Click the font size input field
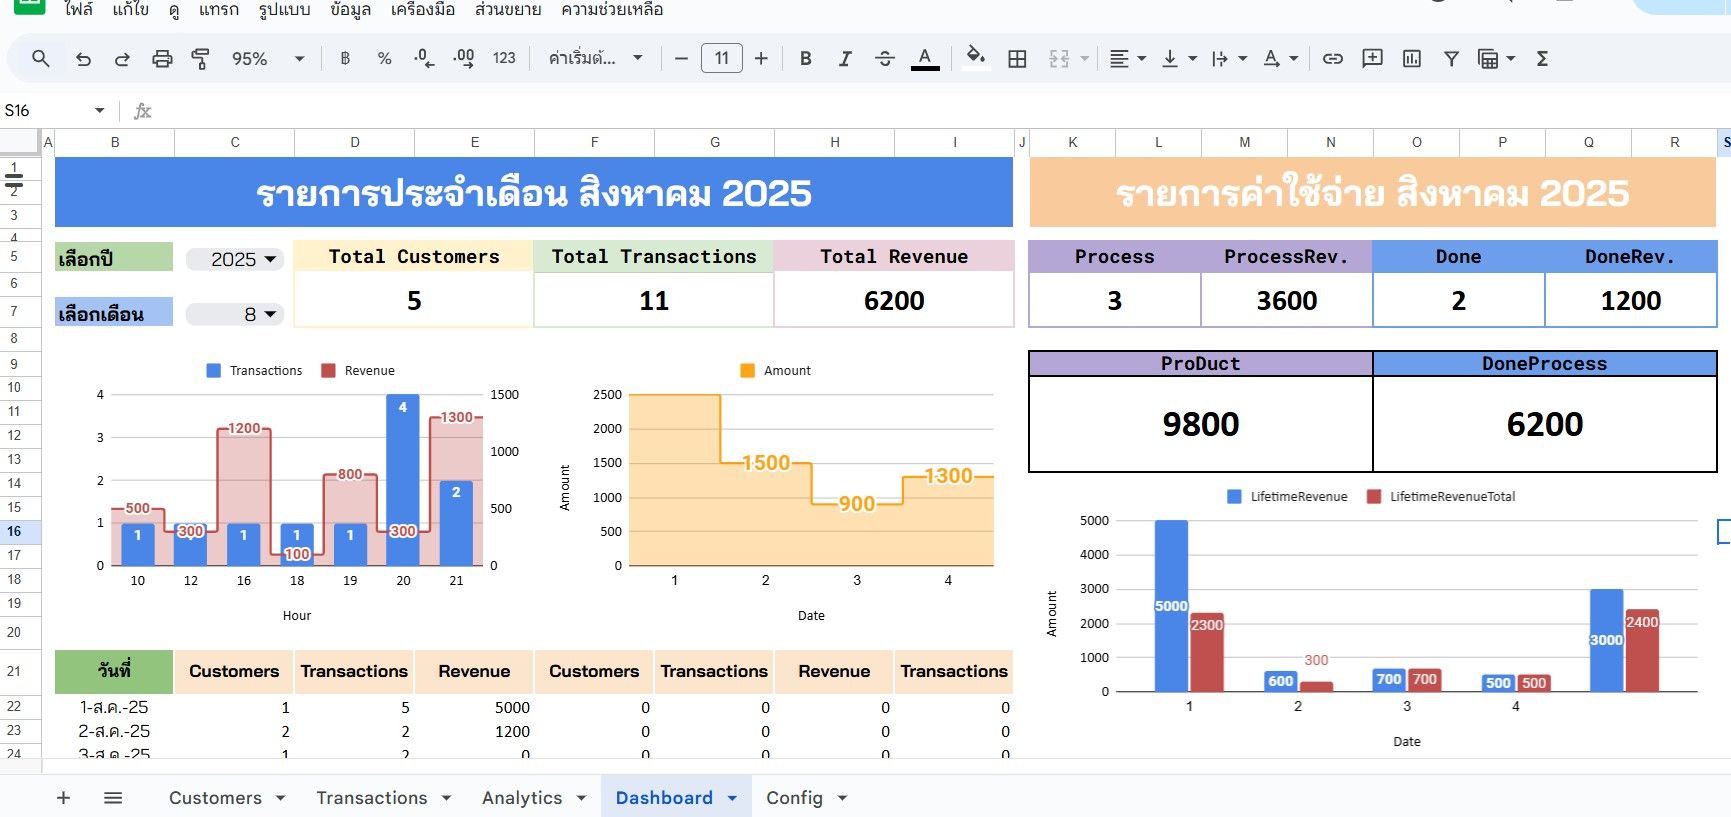Viewport: 1731px width, 817px height. pos(721,59)
